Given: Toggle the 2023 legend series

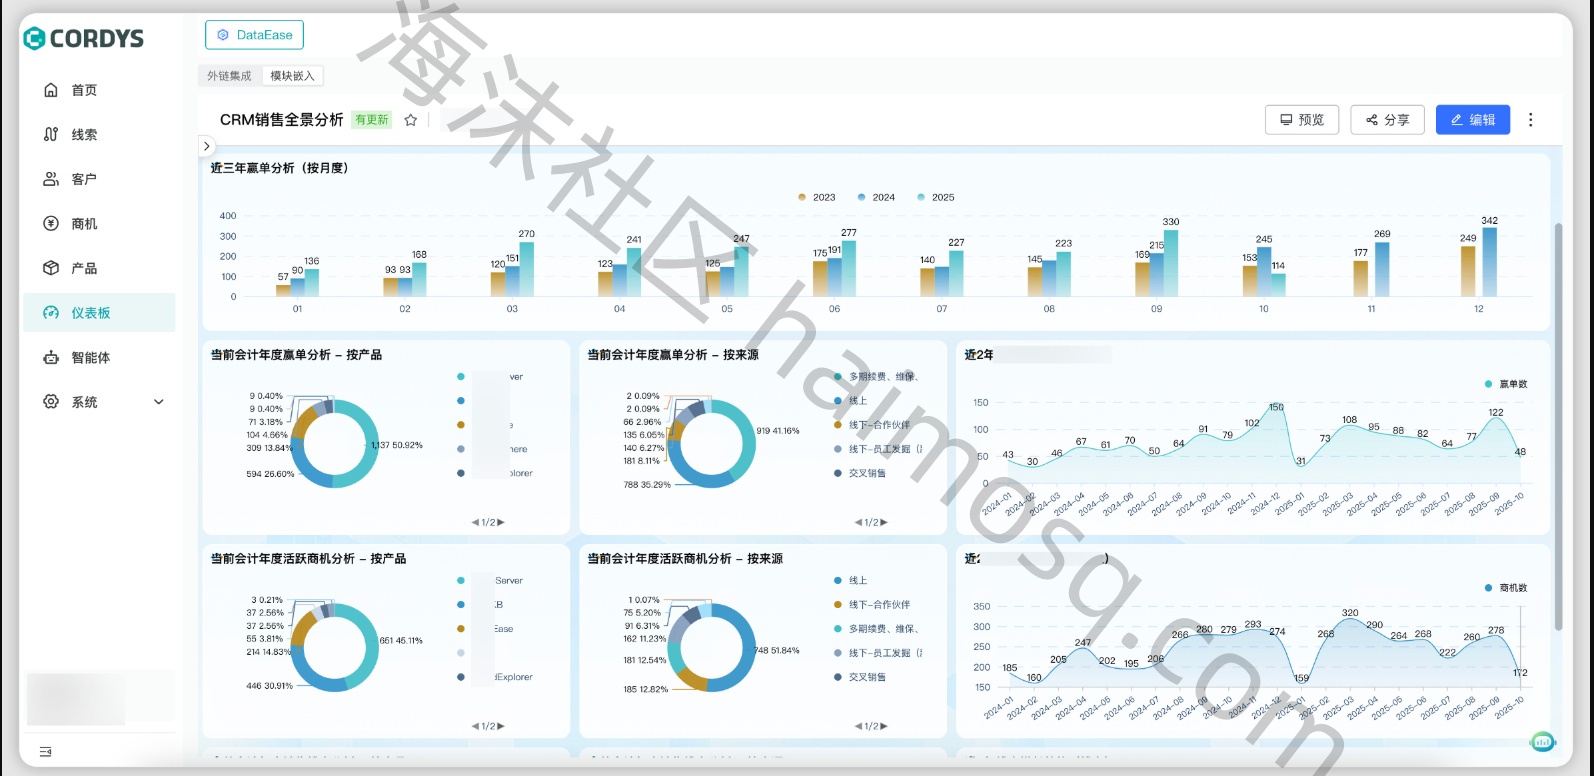Looking at the screenshot, I should pyautogui.click(x=817, y=197).
